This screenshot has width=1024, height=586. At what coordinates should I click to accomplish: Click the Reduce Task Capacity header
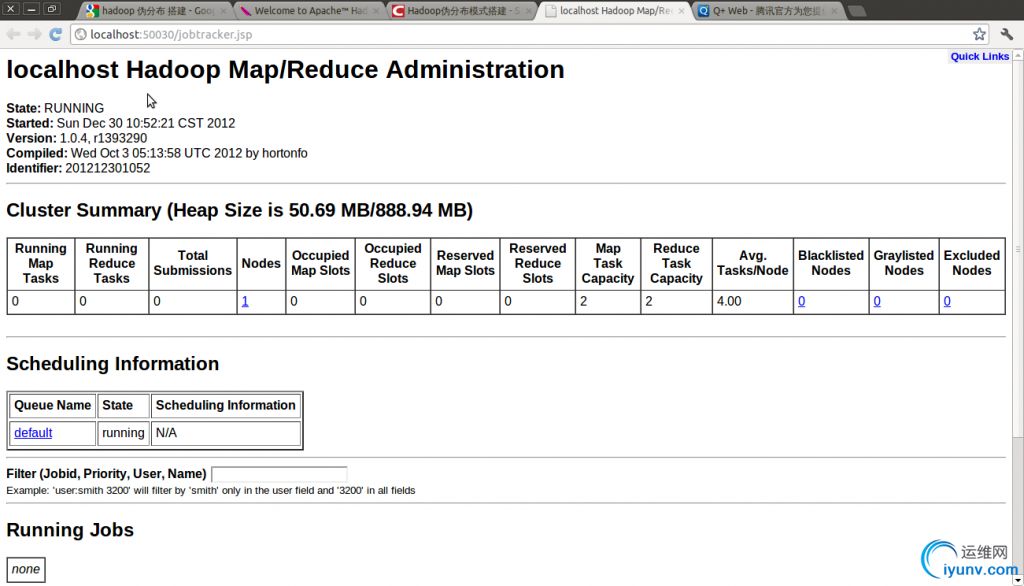(676, 263)
